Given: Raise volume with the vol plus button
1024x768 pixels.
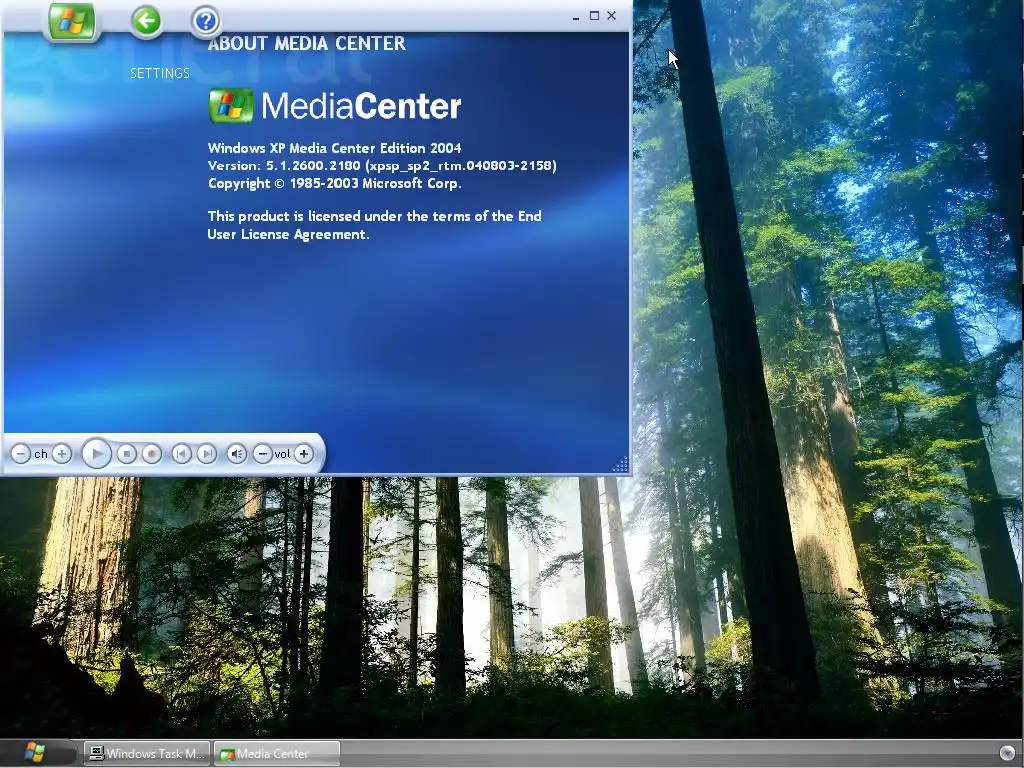Looking at the screenshot, I should pyautogui.click(x=304, y=453).
